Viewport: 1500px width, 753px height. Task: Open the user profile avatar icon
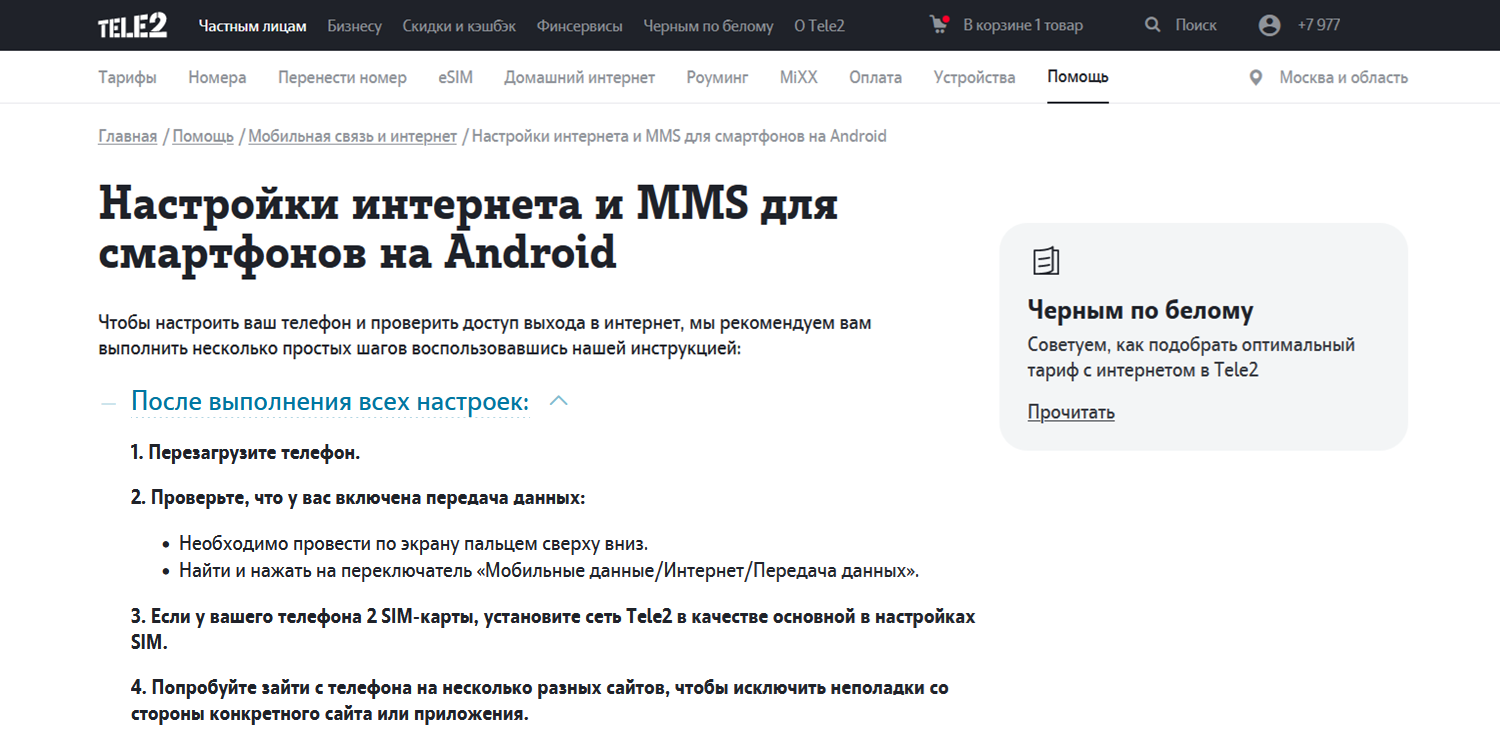click(1269, 25)
